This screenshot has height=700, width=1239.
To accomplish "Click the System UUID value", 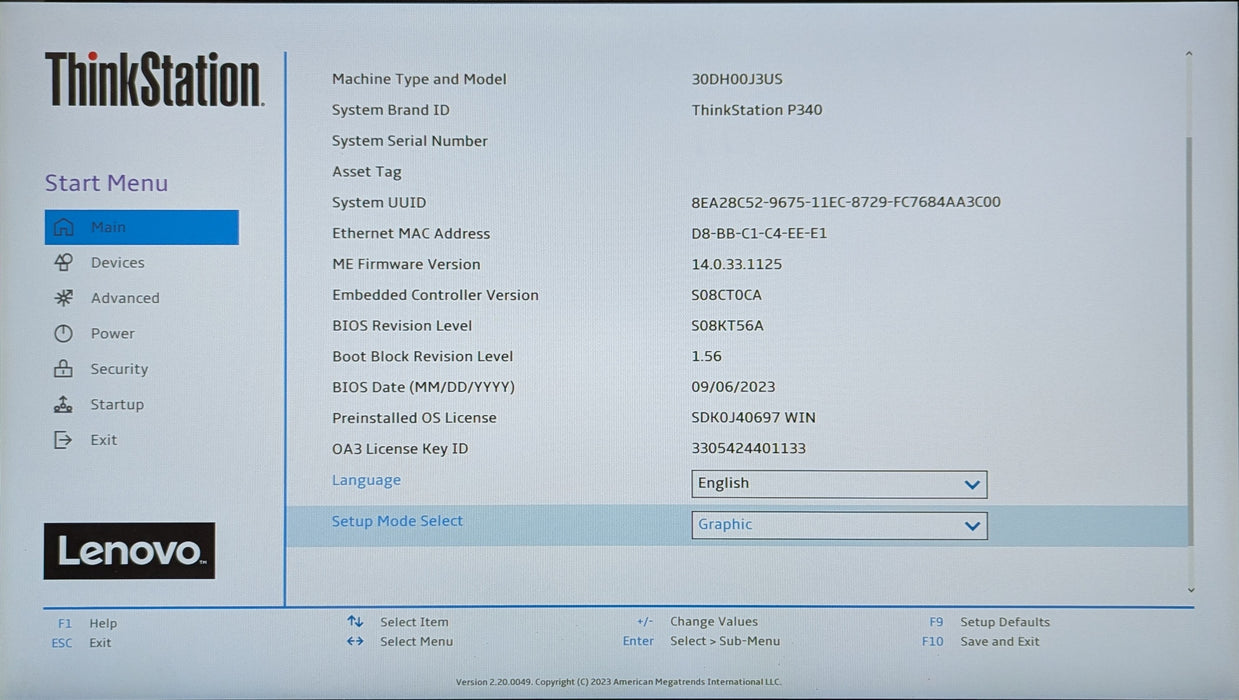I will [x=846, y=202].
